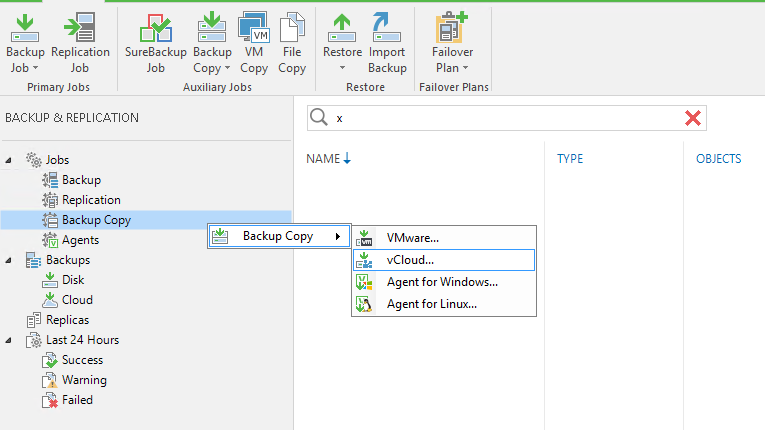Click the VM Copy ribbon icon
The width and height of the screenshot is (765, 430).
coord(254,27)
